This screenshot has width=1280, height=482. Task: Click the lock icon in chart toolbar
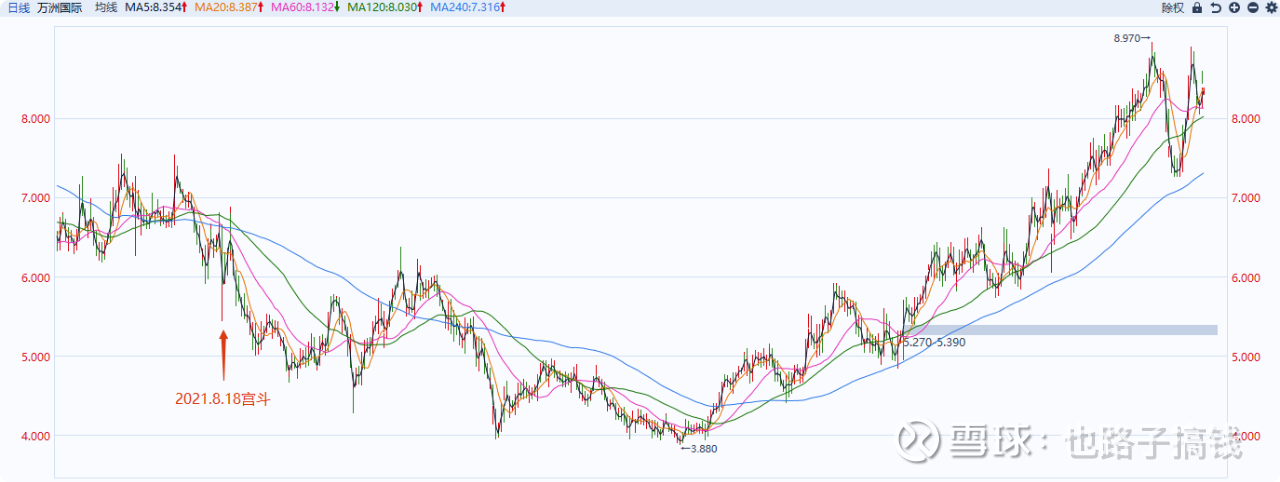coord(1197,7)
